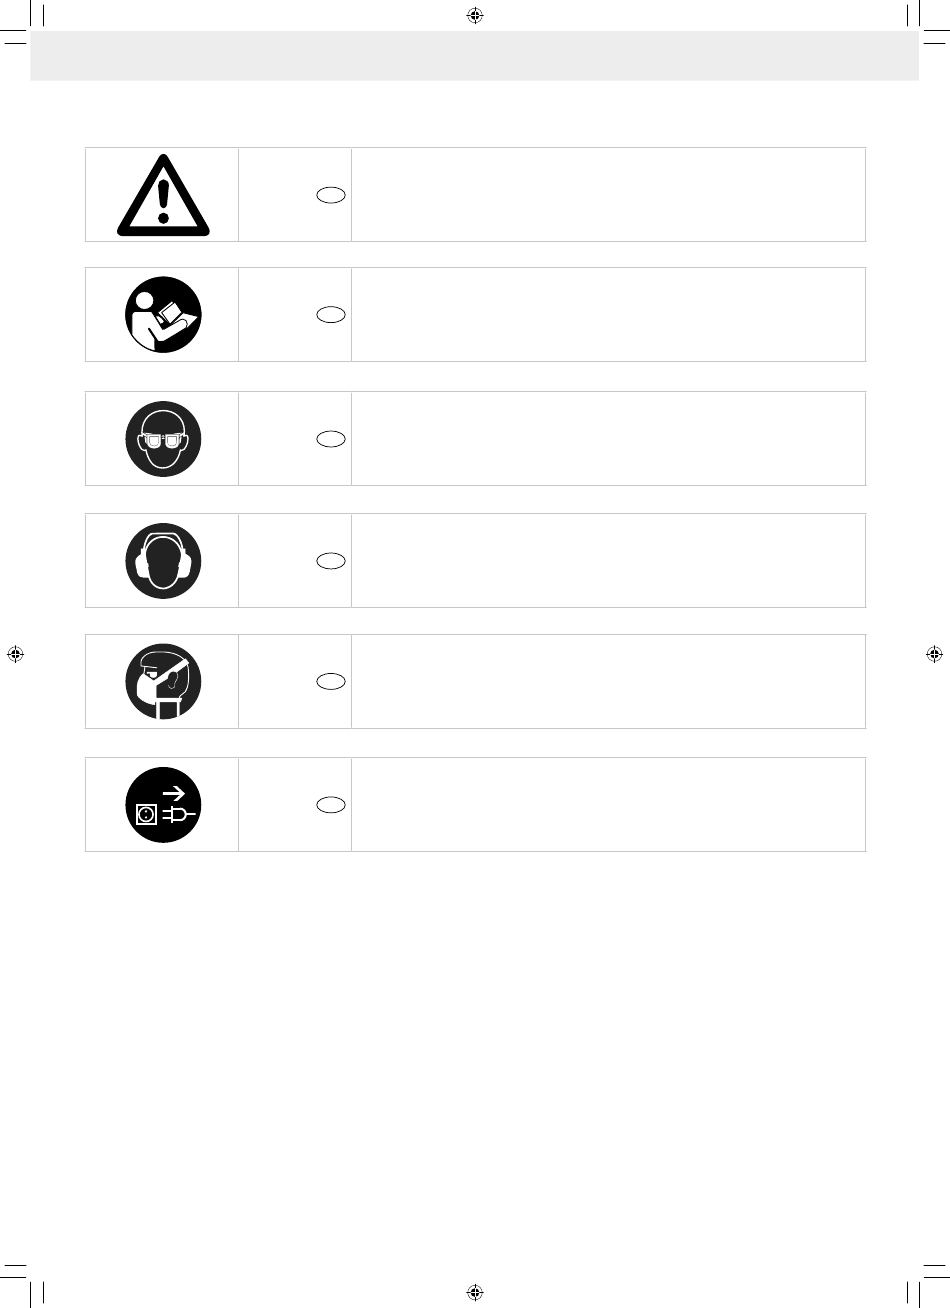Select the oval marker beside ear protection symbol

(332, 561)
